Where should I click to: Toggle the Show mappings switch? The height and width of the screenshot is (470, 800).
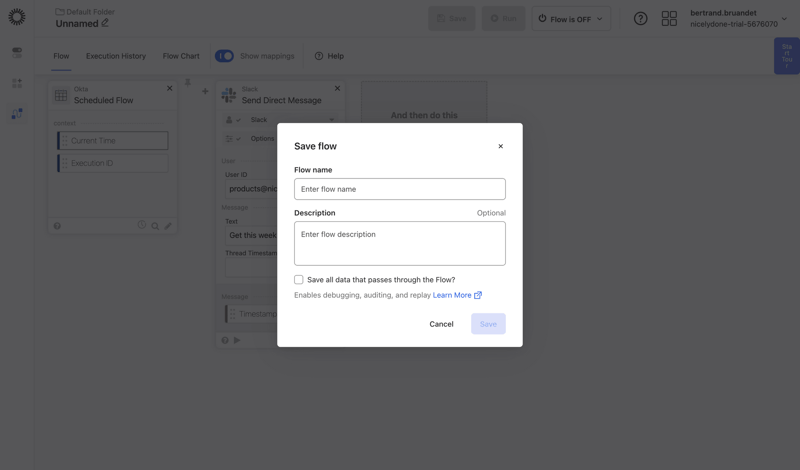click(224, 56)
